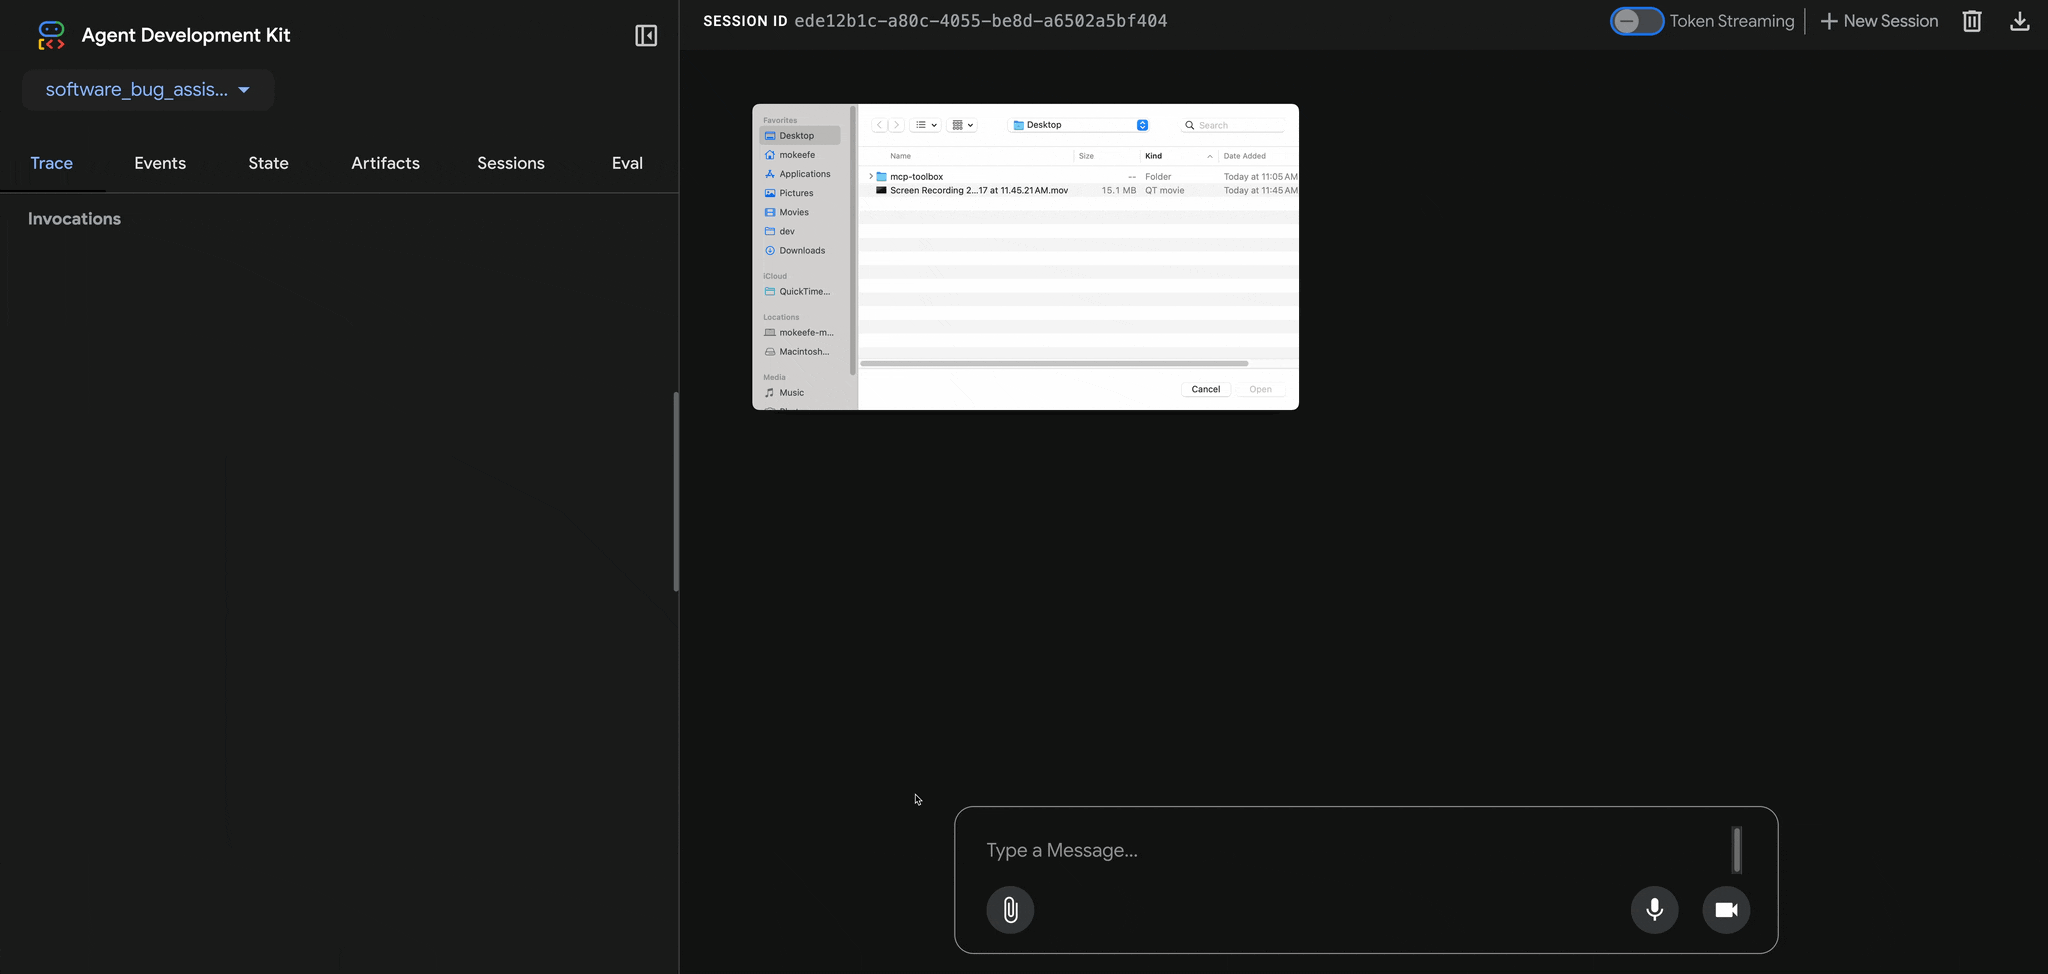The image size is (2048, 974).
Task: Click the Type a Message input field
Action: point(1355,850)
